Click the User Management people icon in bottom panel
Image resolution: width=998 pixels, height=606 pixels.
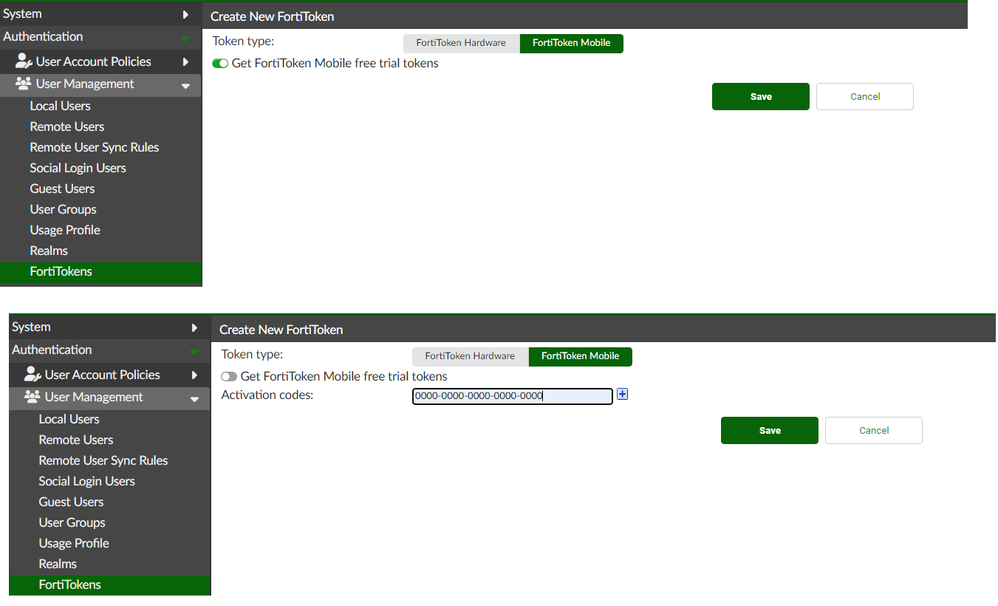[32, 397]
